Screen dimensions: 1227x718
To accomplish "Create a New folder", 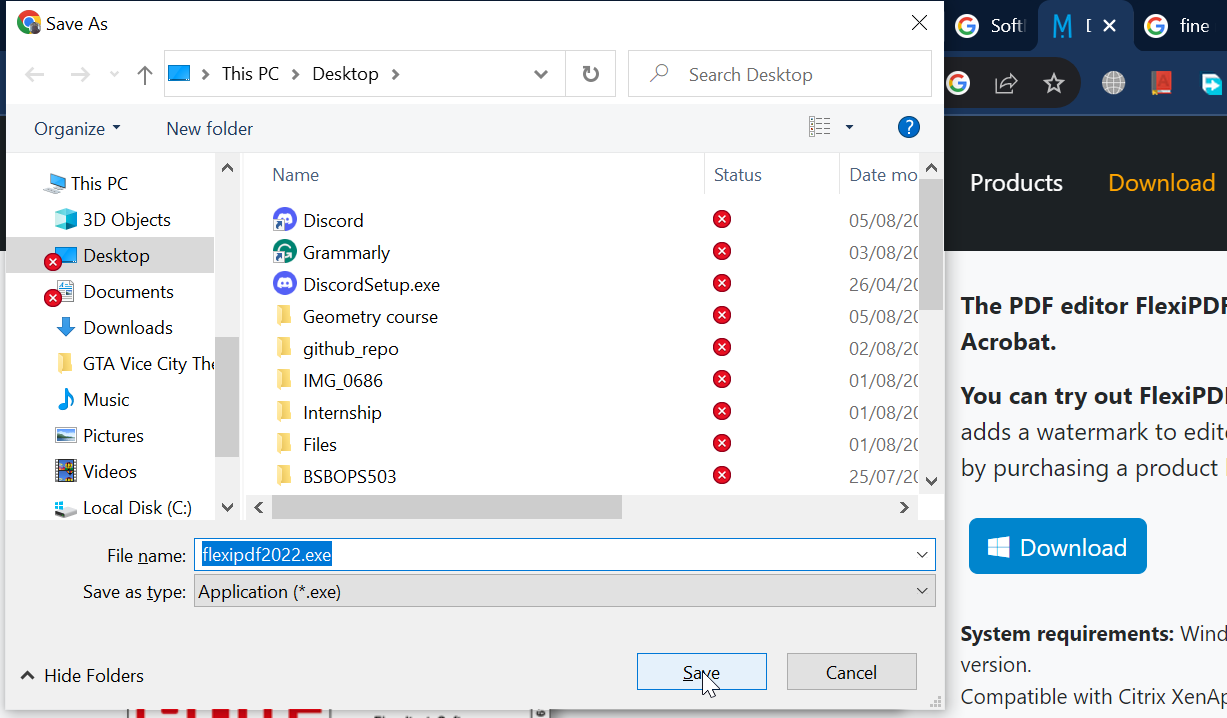I will pyautogui.click(x=209, y=128).
